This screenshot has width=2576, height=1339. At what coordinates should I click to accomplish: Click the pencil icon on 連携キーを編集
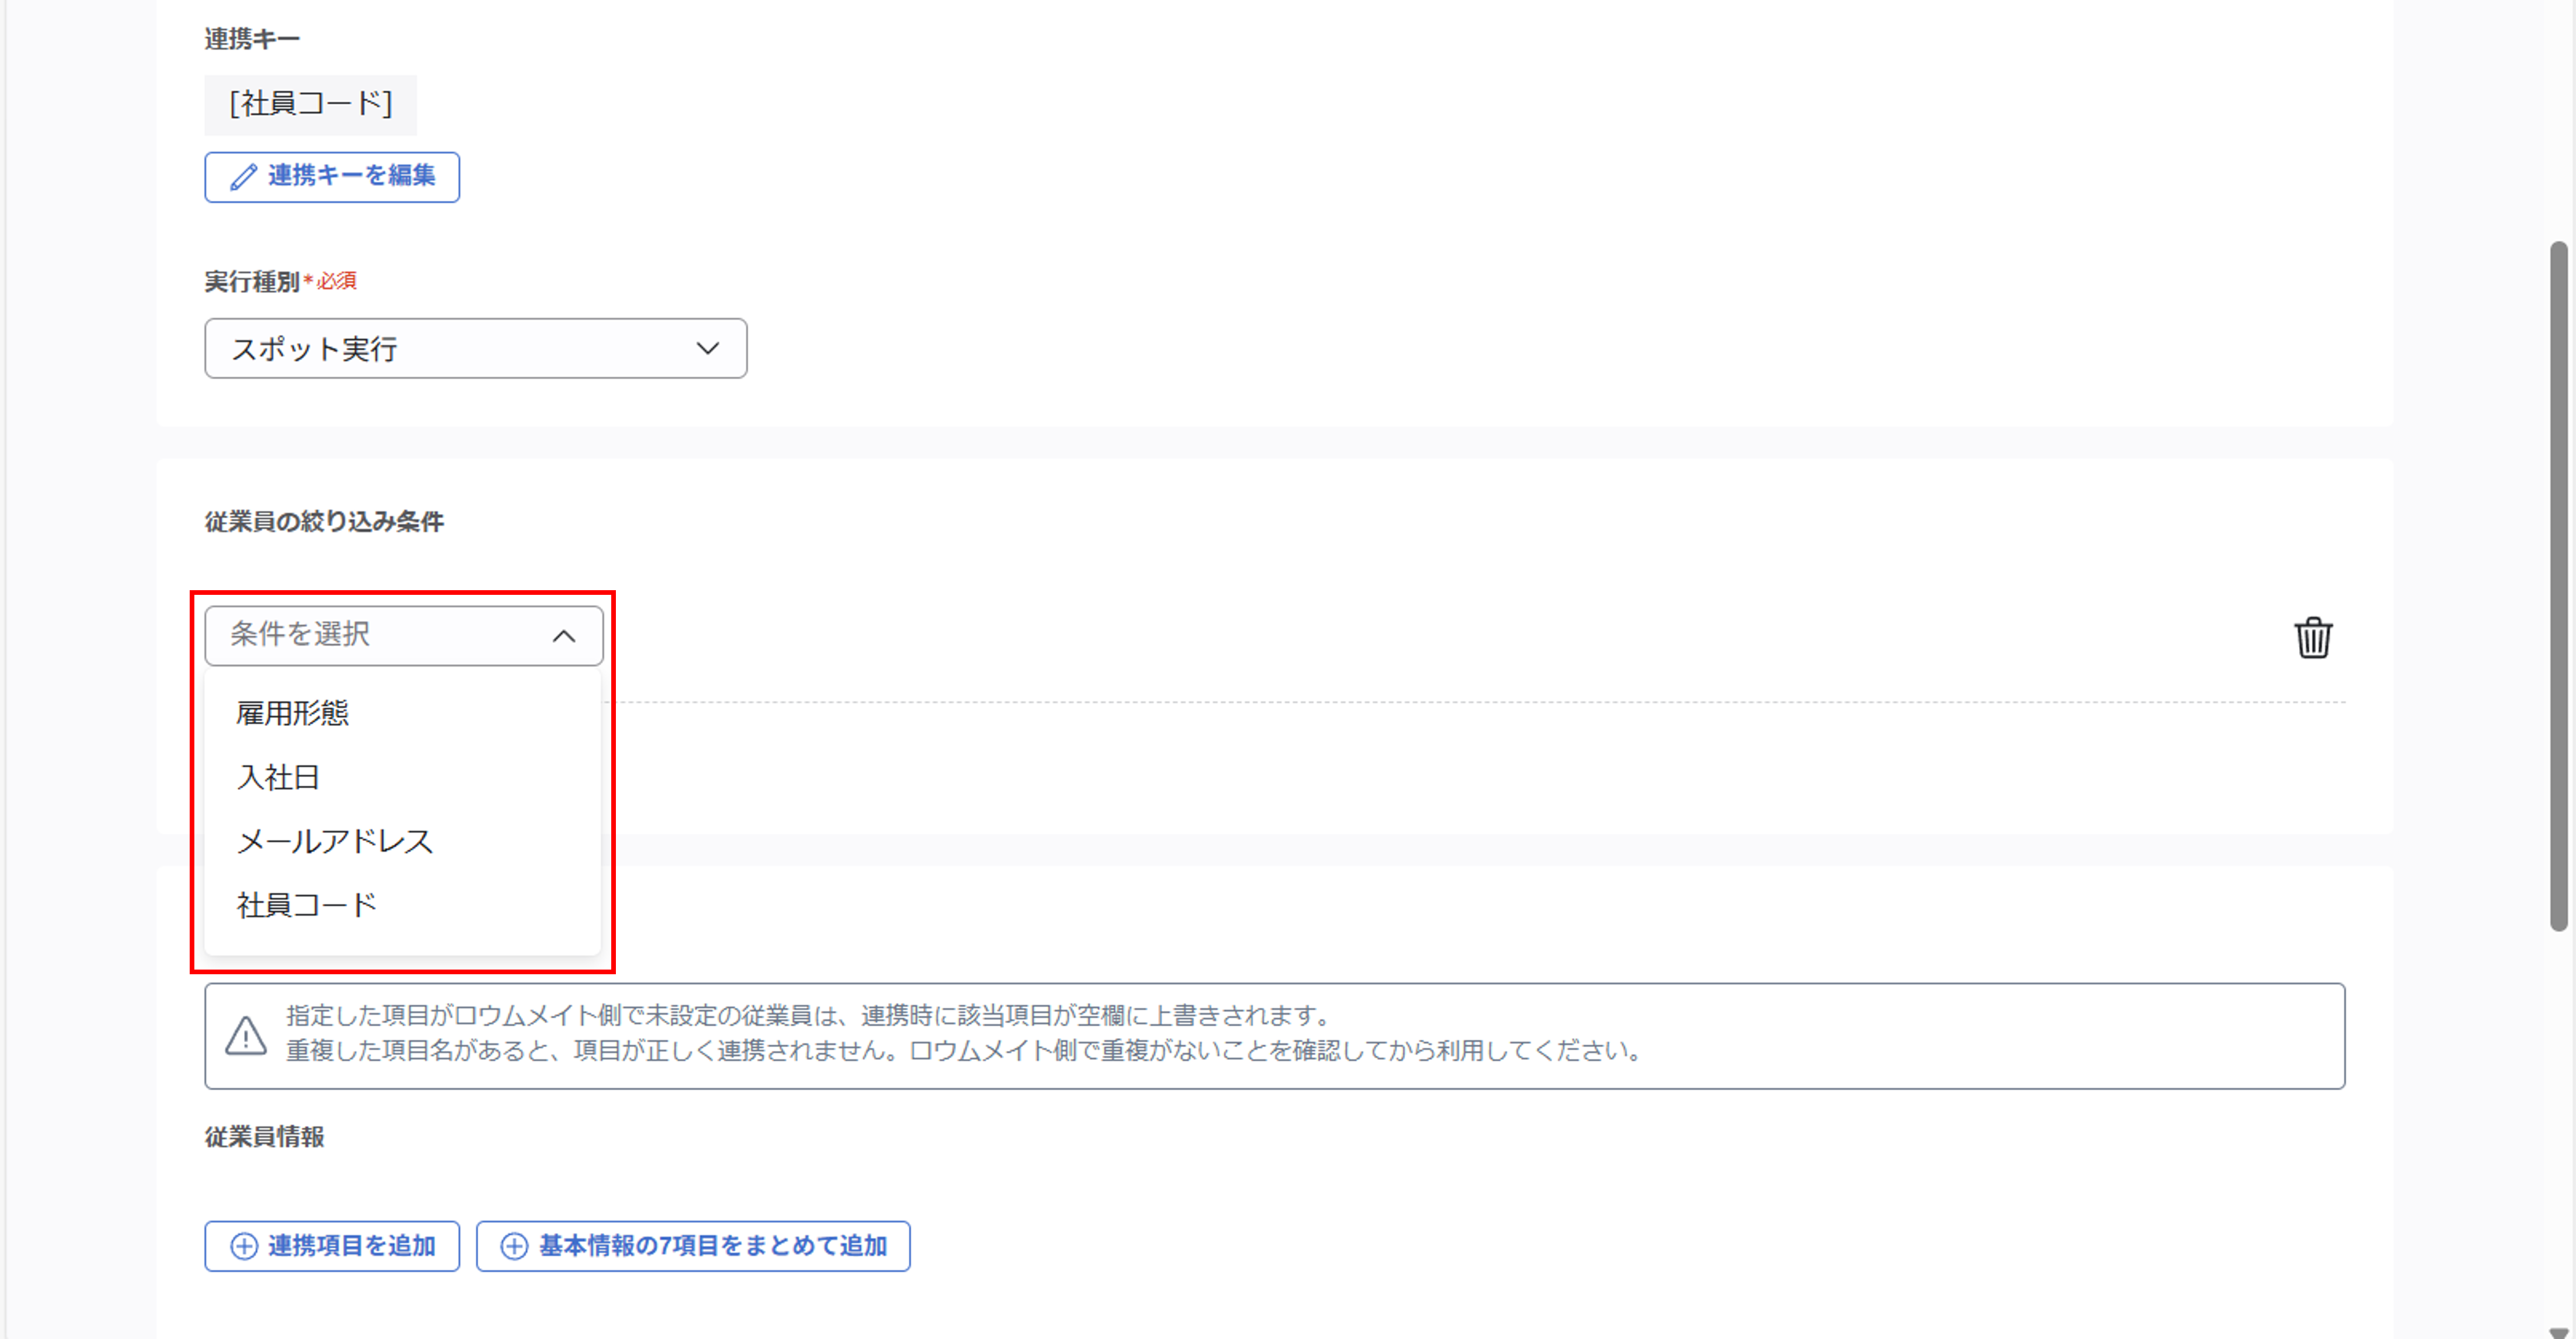242,177
